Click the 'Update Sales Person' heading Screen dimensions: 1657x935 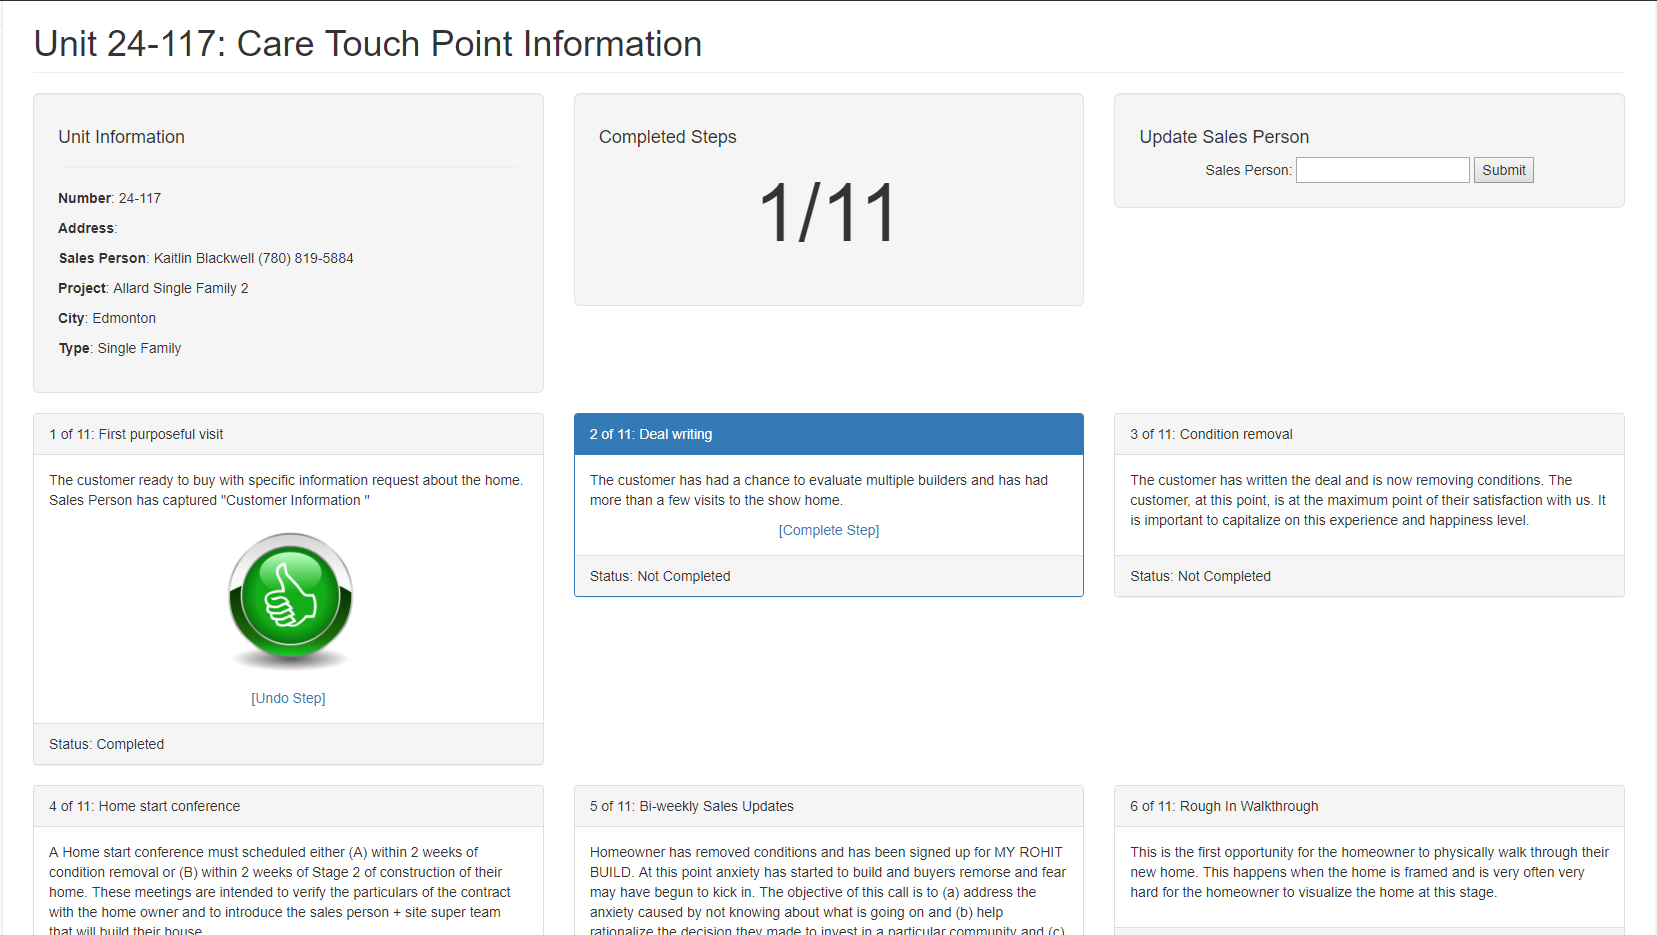tap(1224, 137)
